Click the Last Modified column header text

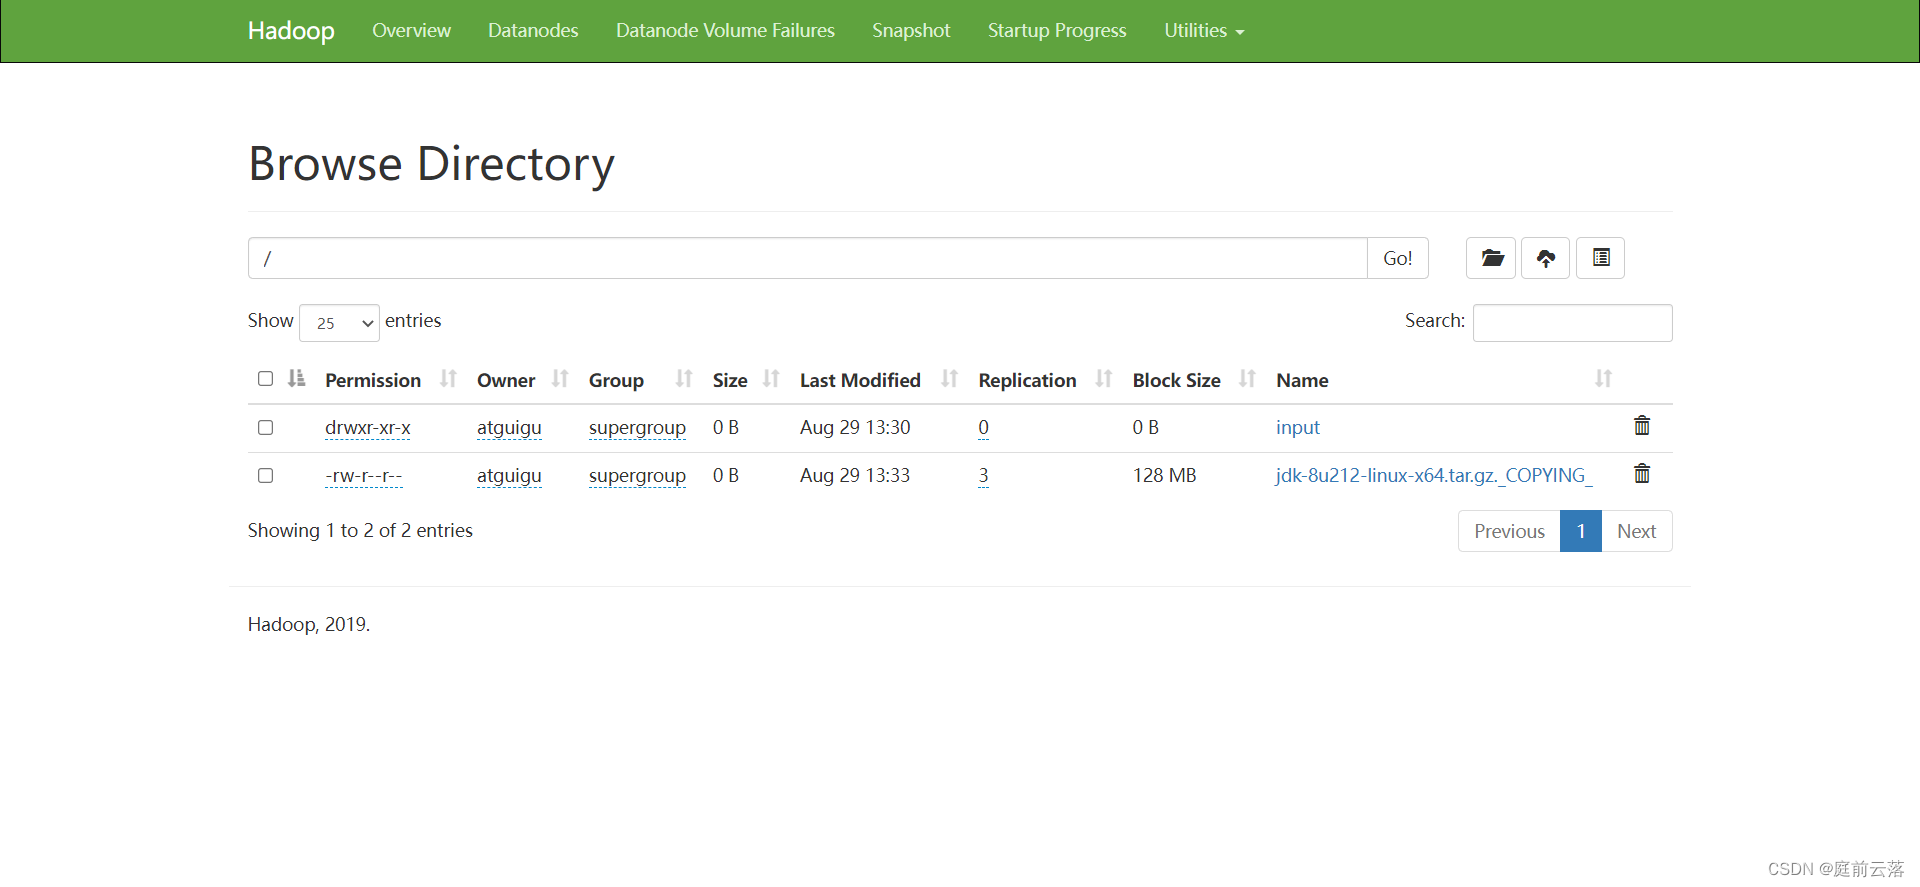860,380
